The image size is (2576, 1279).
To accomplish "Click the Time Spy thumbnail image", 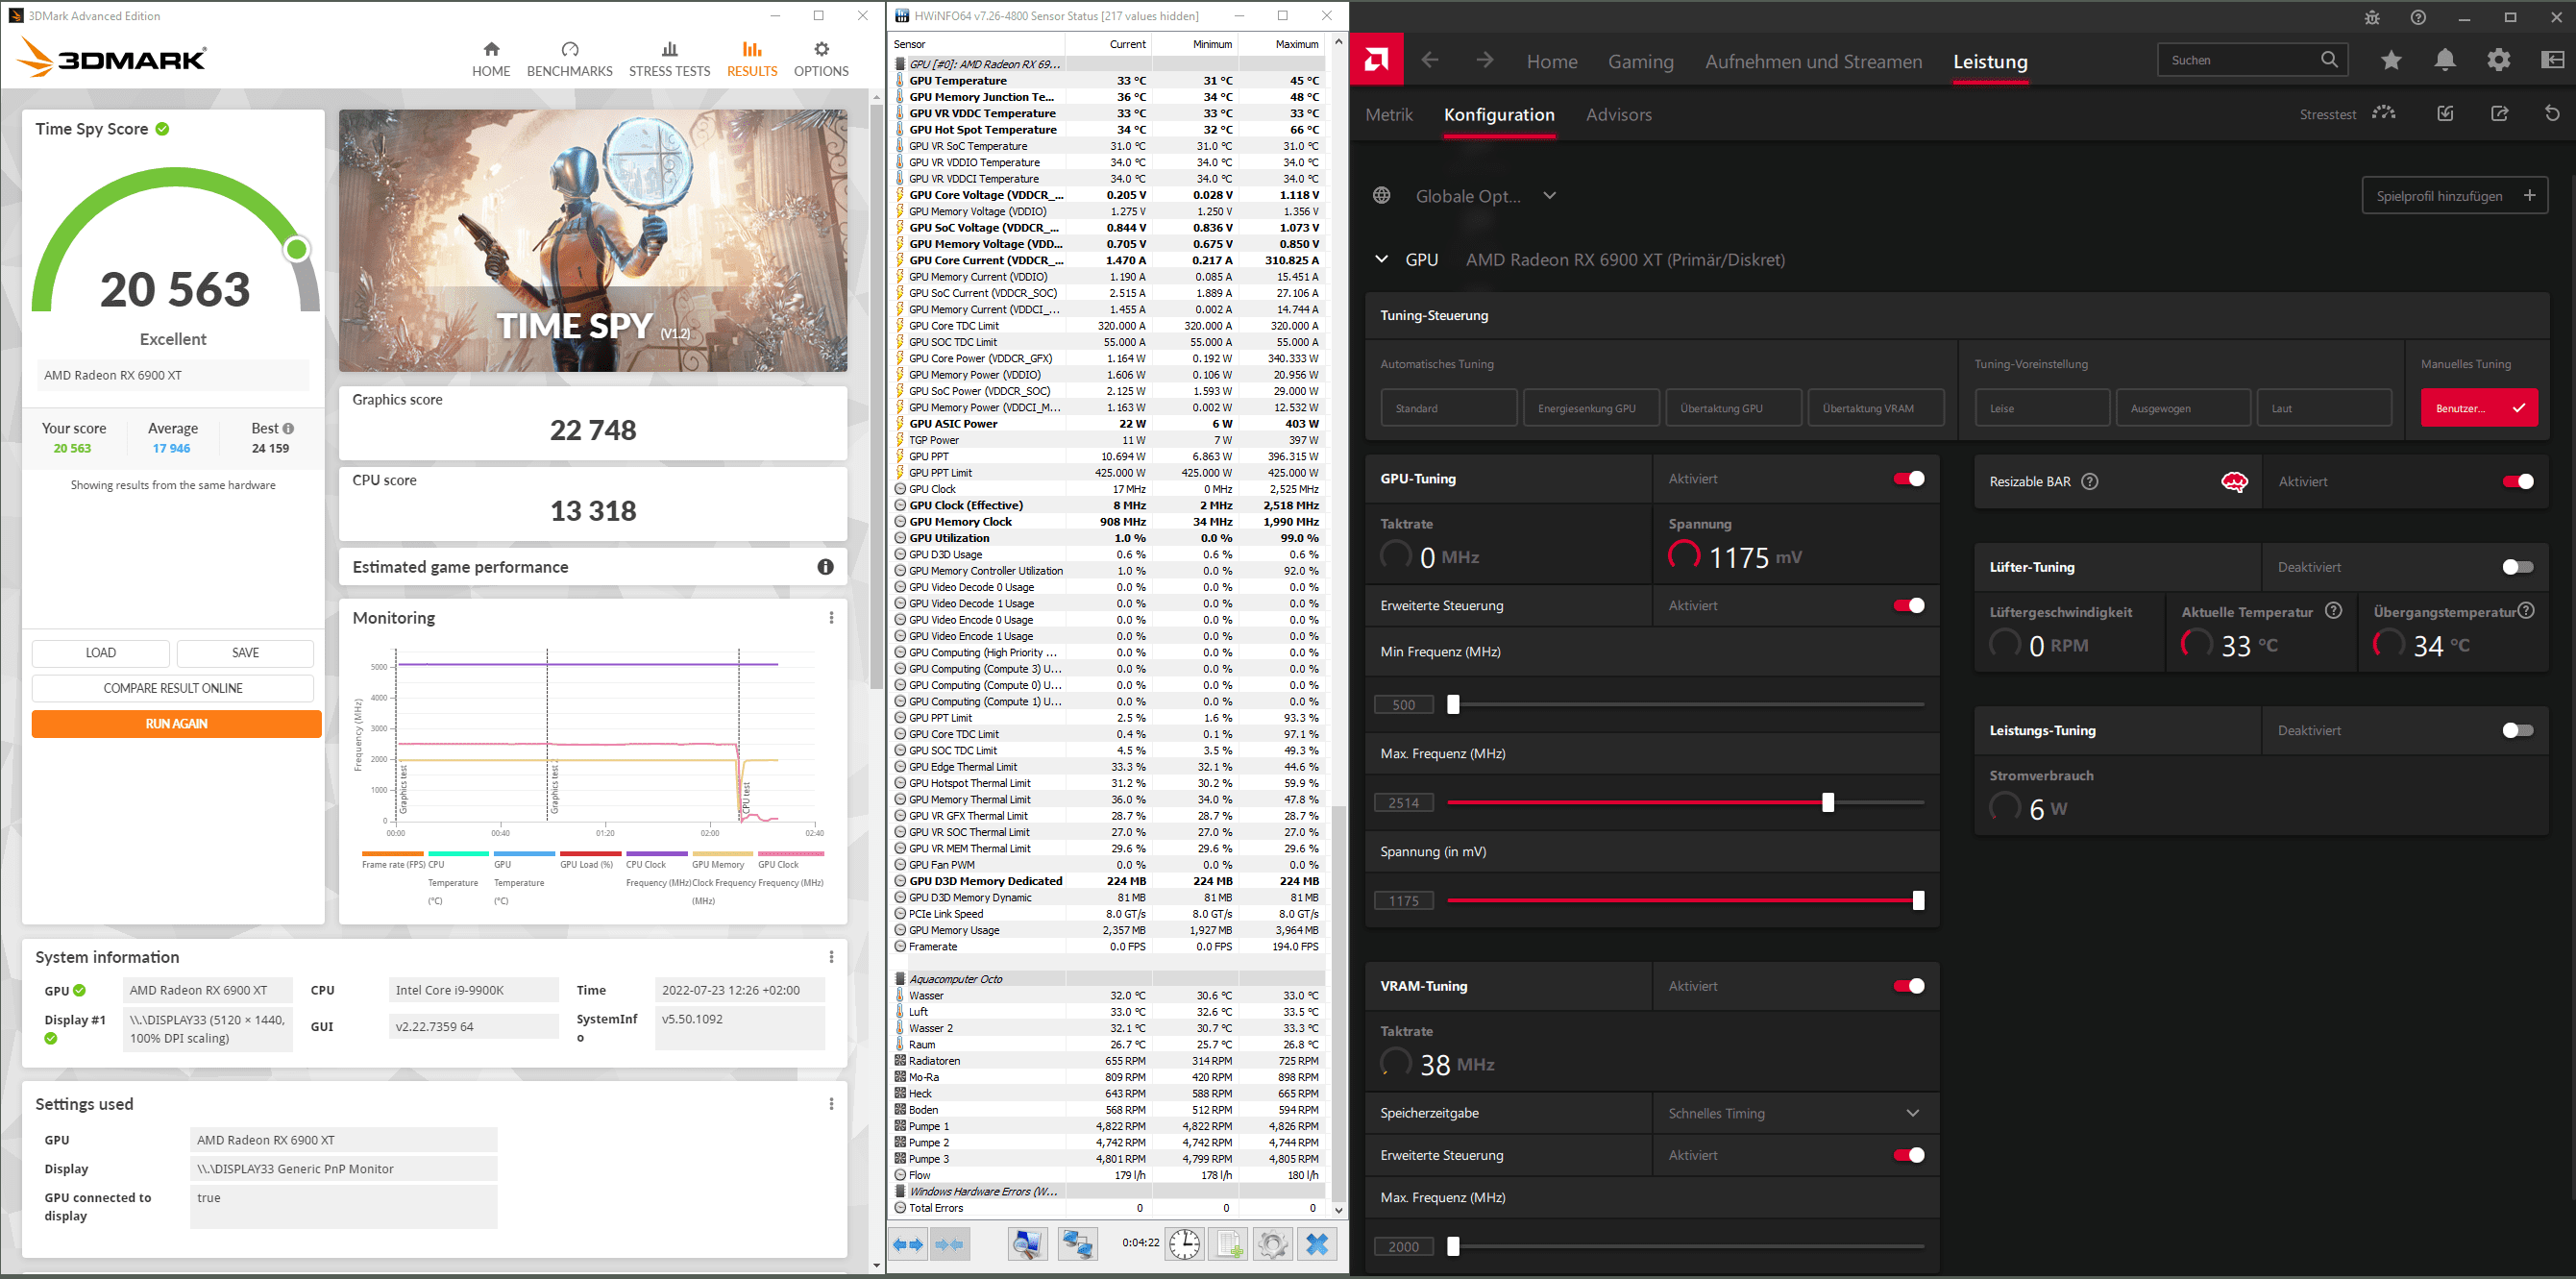I will [x=593, y=240].
